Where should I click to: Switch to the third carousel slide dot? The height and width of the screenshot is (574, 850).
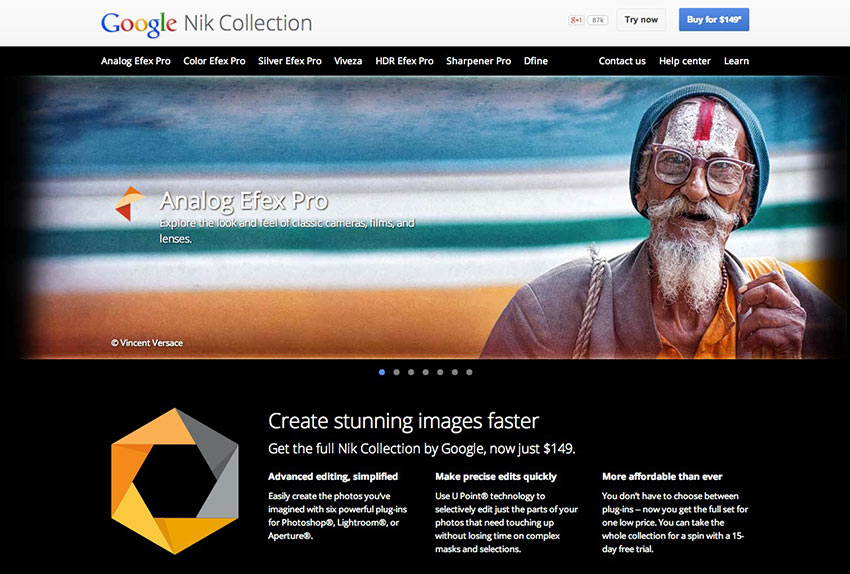pos(411,372)
